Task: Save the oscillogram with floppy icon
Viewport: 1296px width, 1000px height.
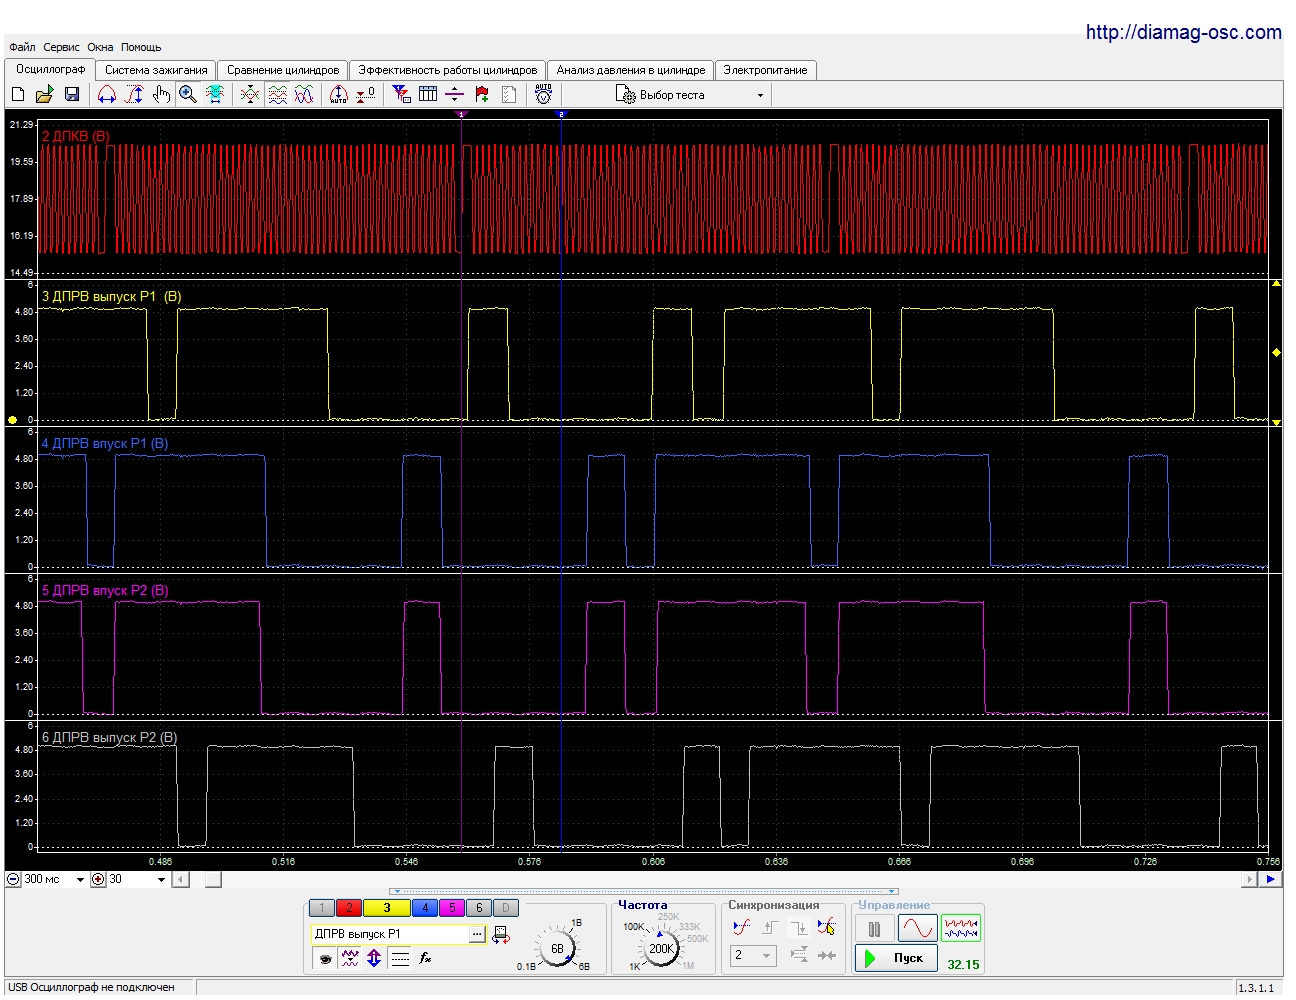Action: pyautogui.click(x=72, y=94)
